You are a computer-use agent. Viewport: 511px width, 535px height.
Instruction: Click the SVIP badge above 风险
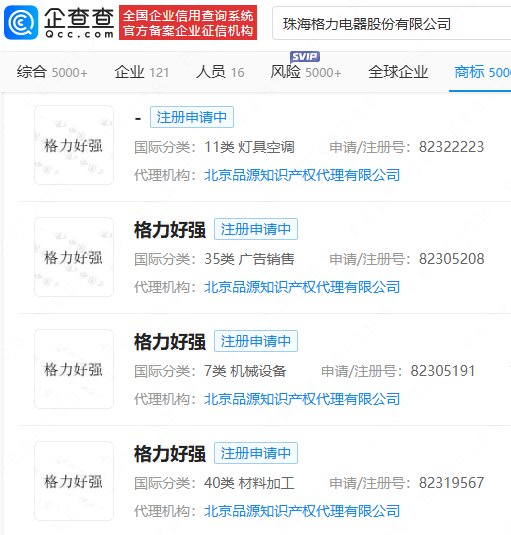coord(305,56)
